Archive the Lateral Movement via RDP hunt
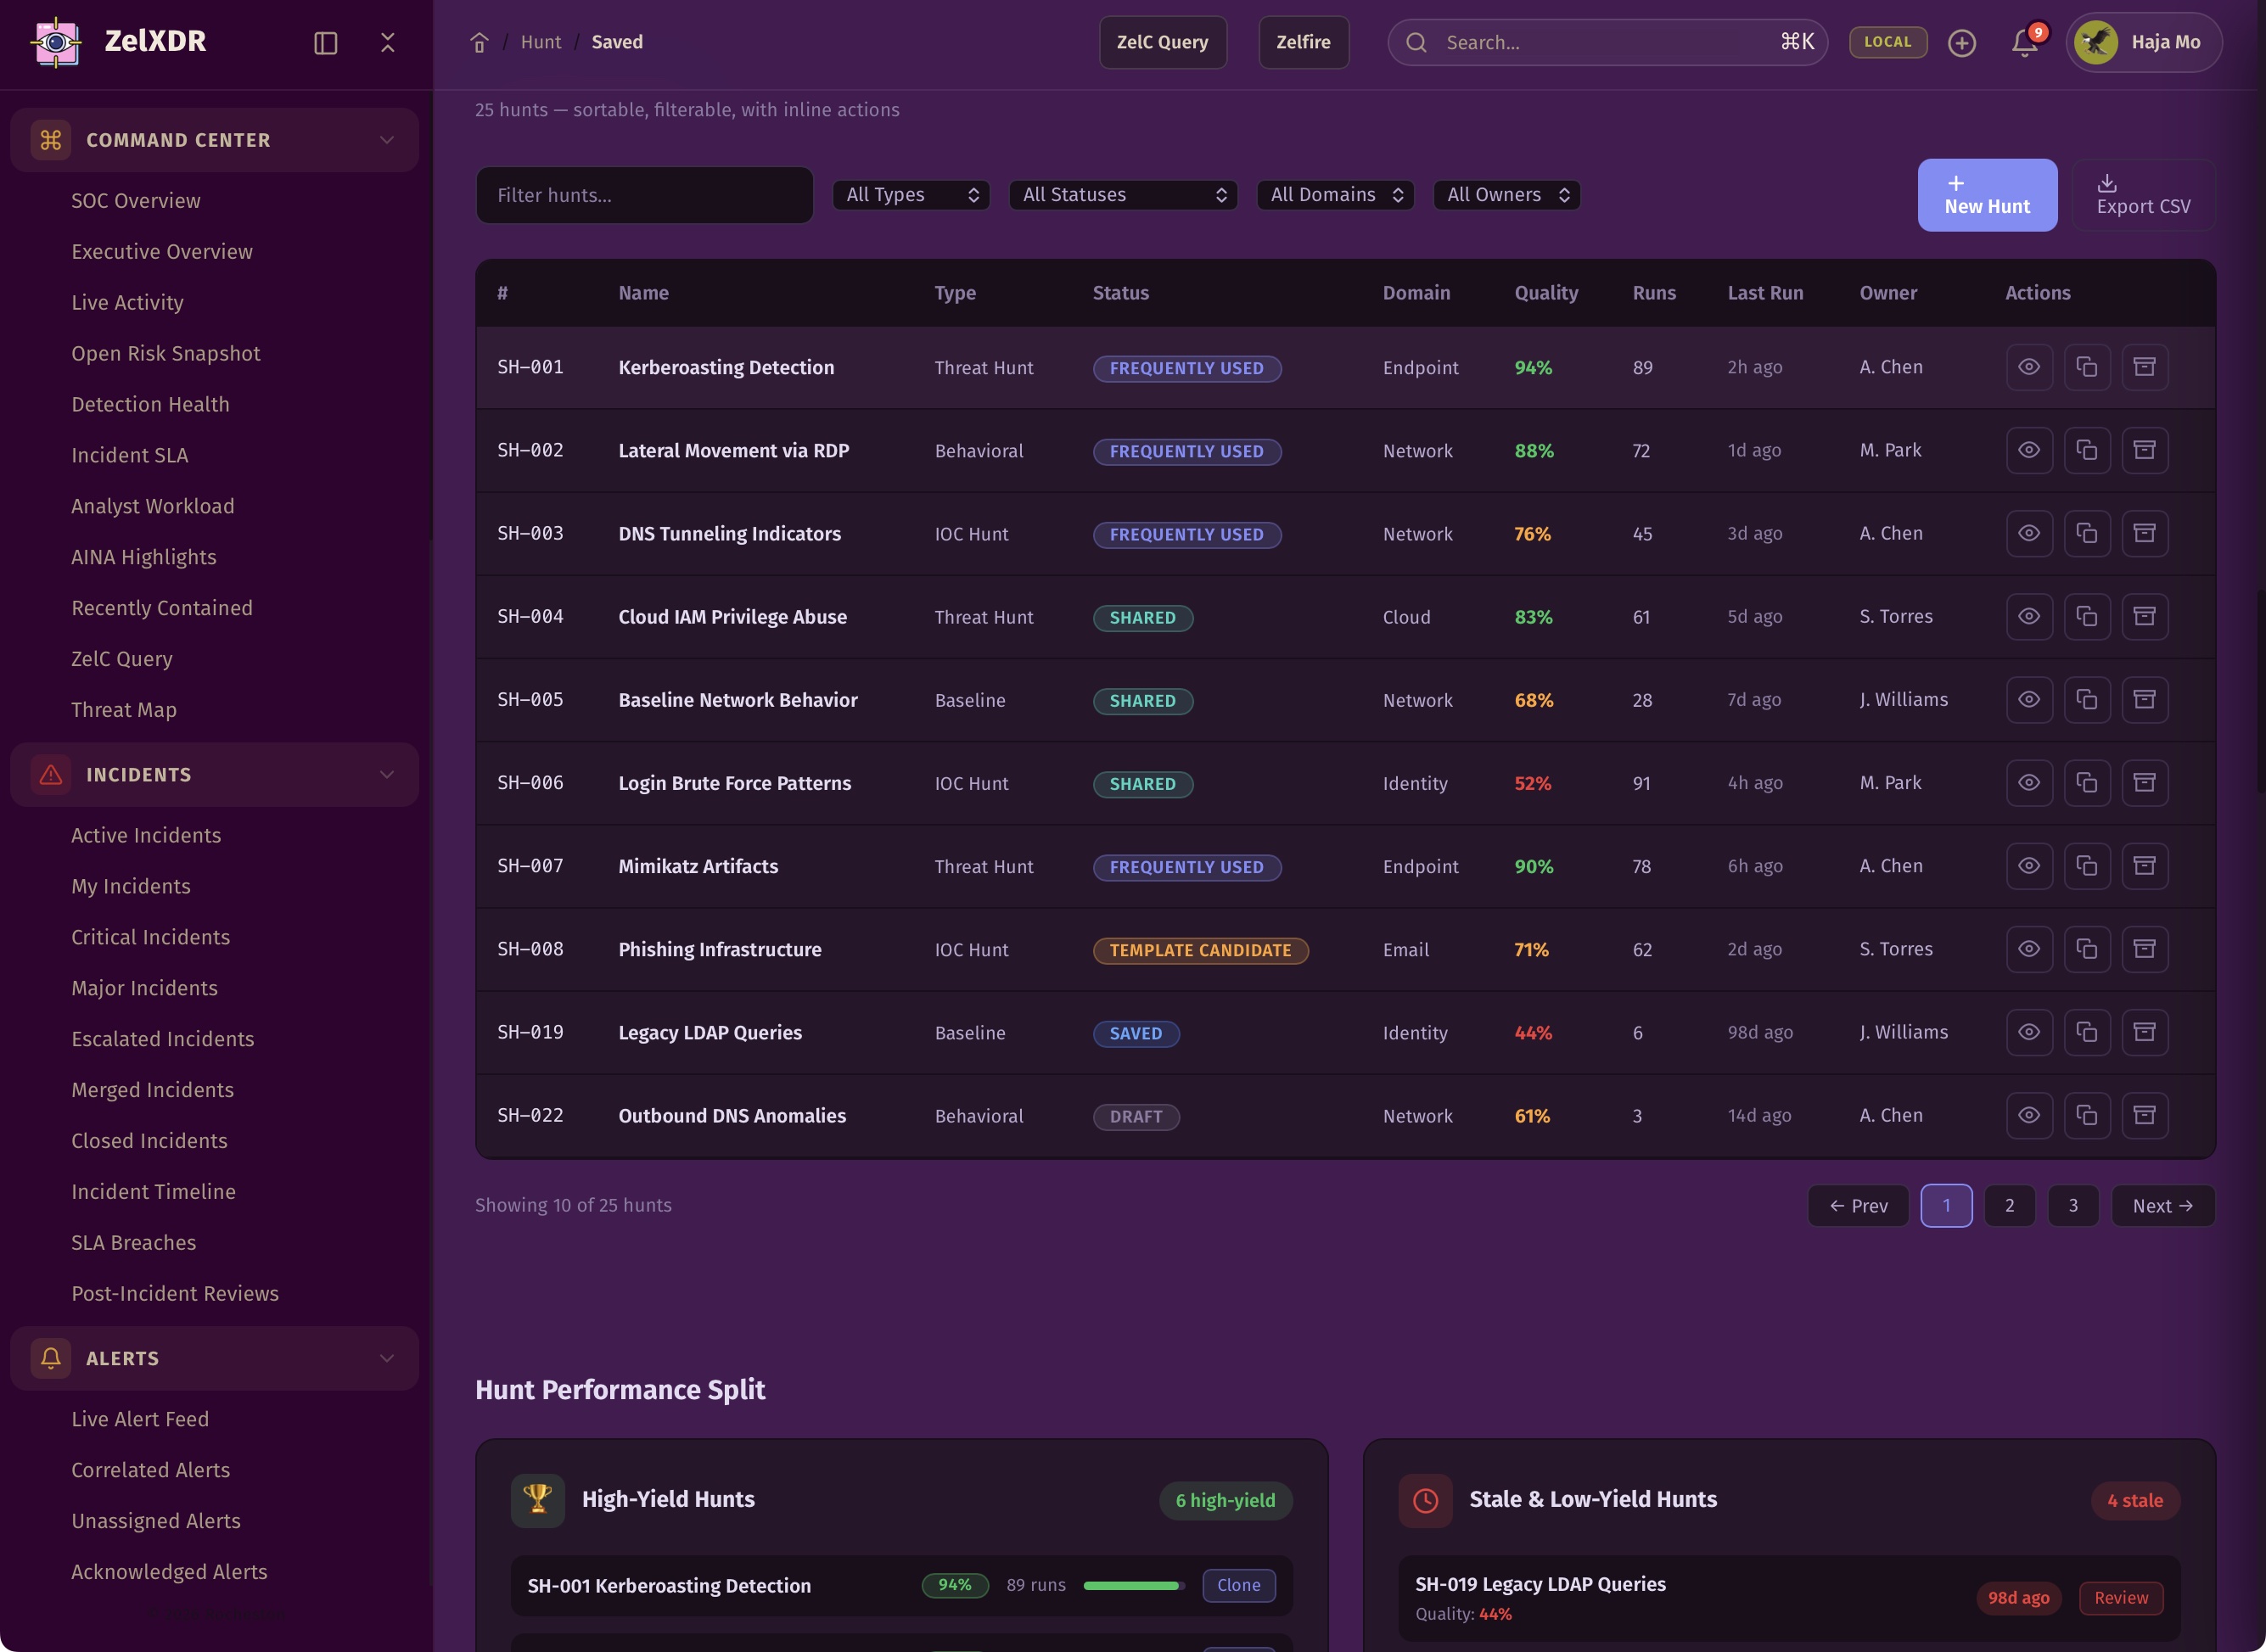The image size is (2266, 1652). pyautogui.click(x=2144, y=450)
